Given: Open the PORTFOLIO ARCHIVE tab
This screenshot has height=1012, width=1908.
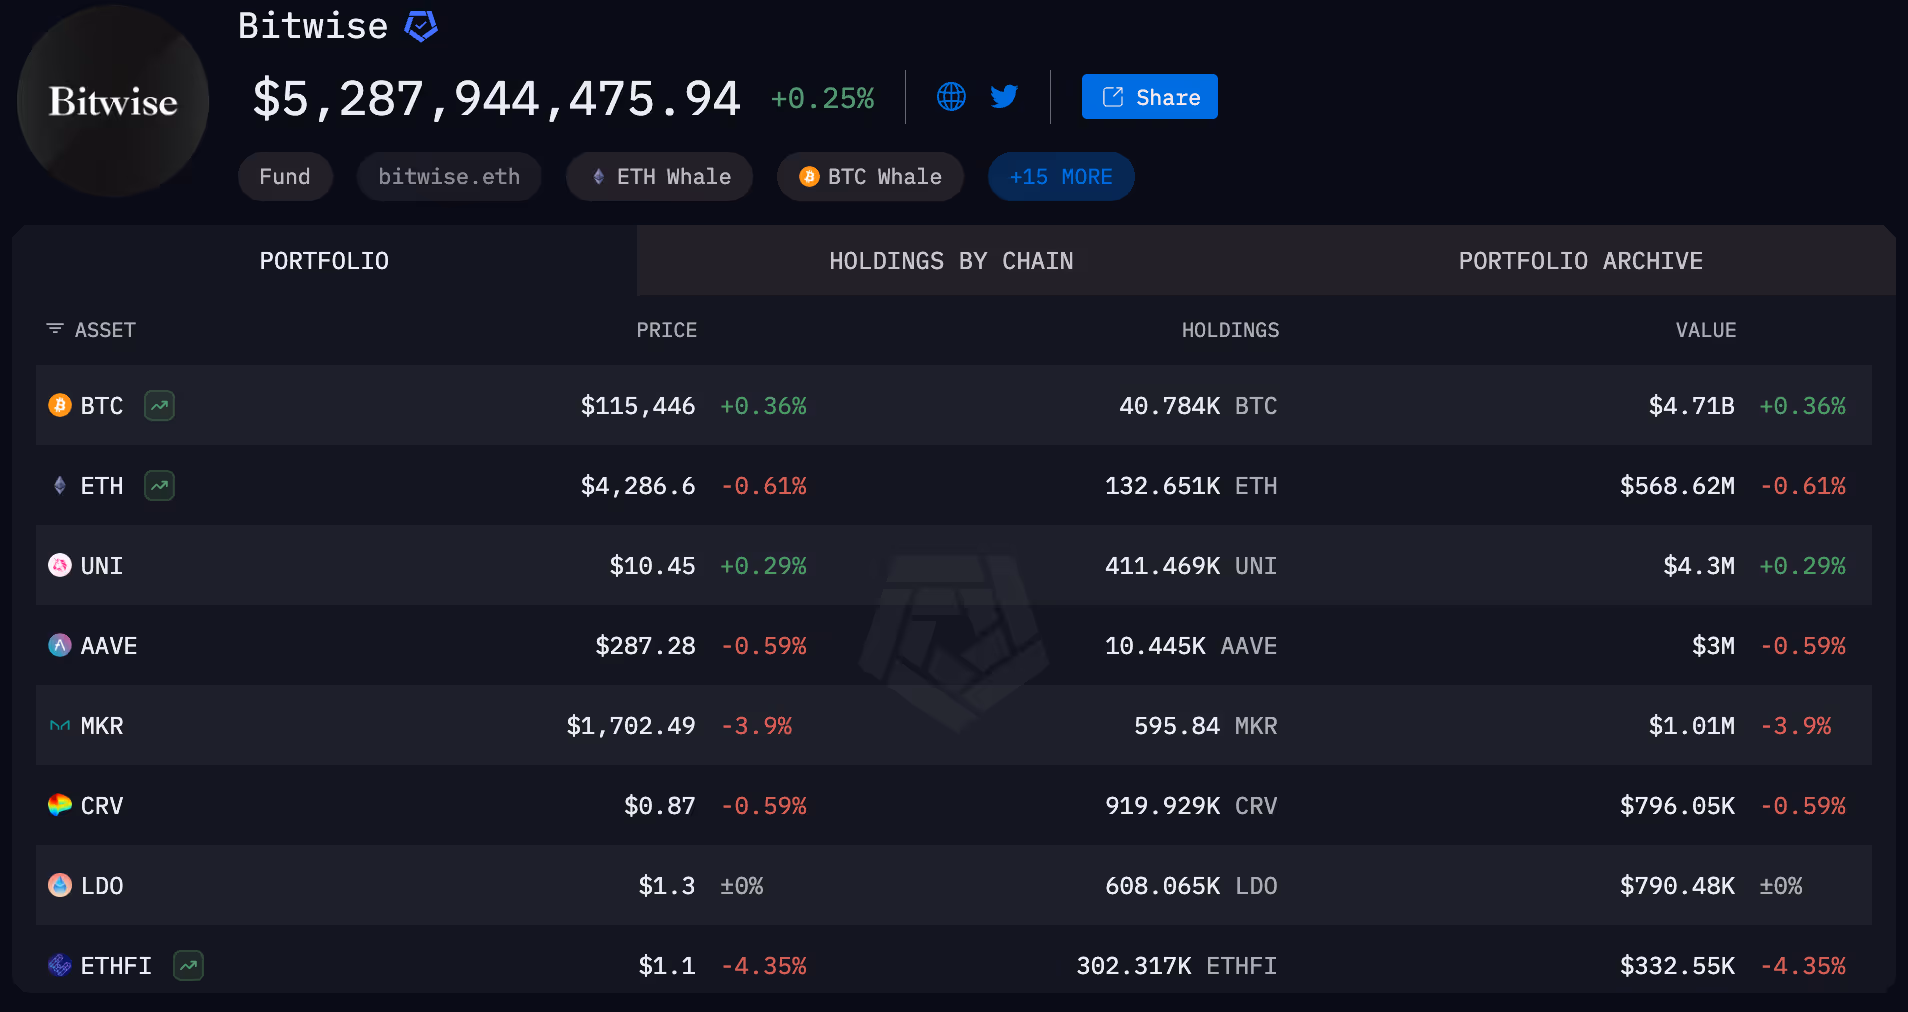Looking at the screenshot, I should [1580, 261].
